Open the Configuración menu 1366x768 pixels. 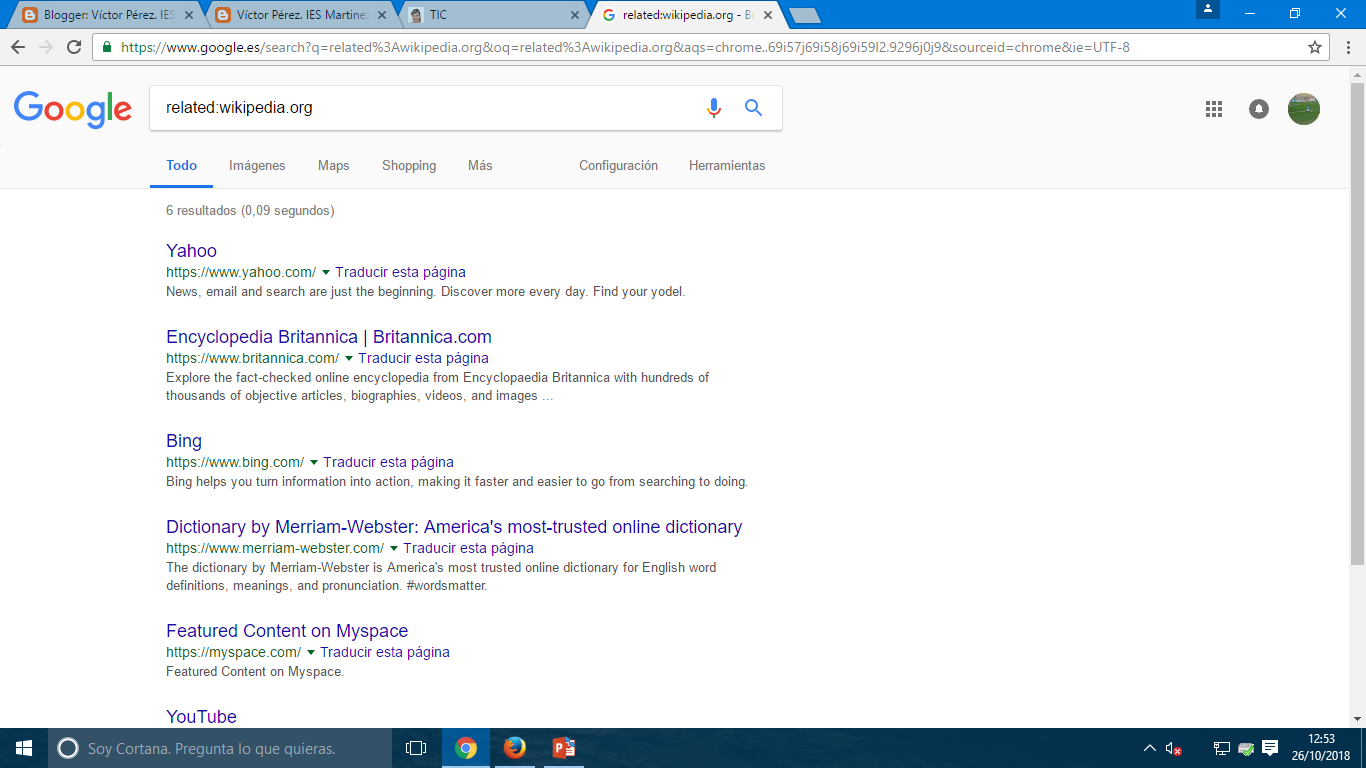(x=618, y=166)
